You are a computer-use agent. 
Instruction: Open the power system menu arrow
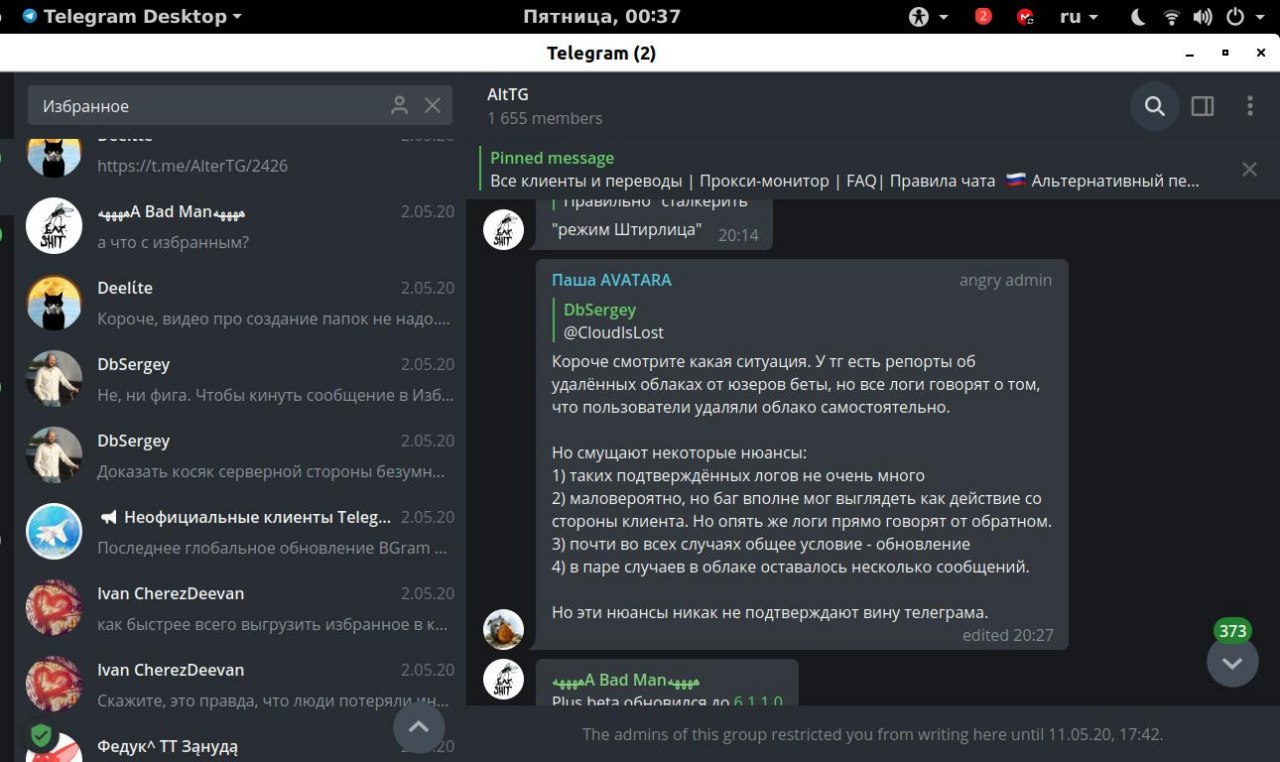click(x=1260, y=17)
